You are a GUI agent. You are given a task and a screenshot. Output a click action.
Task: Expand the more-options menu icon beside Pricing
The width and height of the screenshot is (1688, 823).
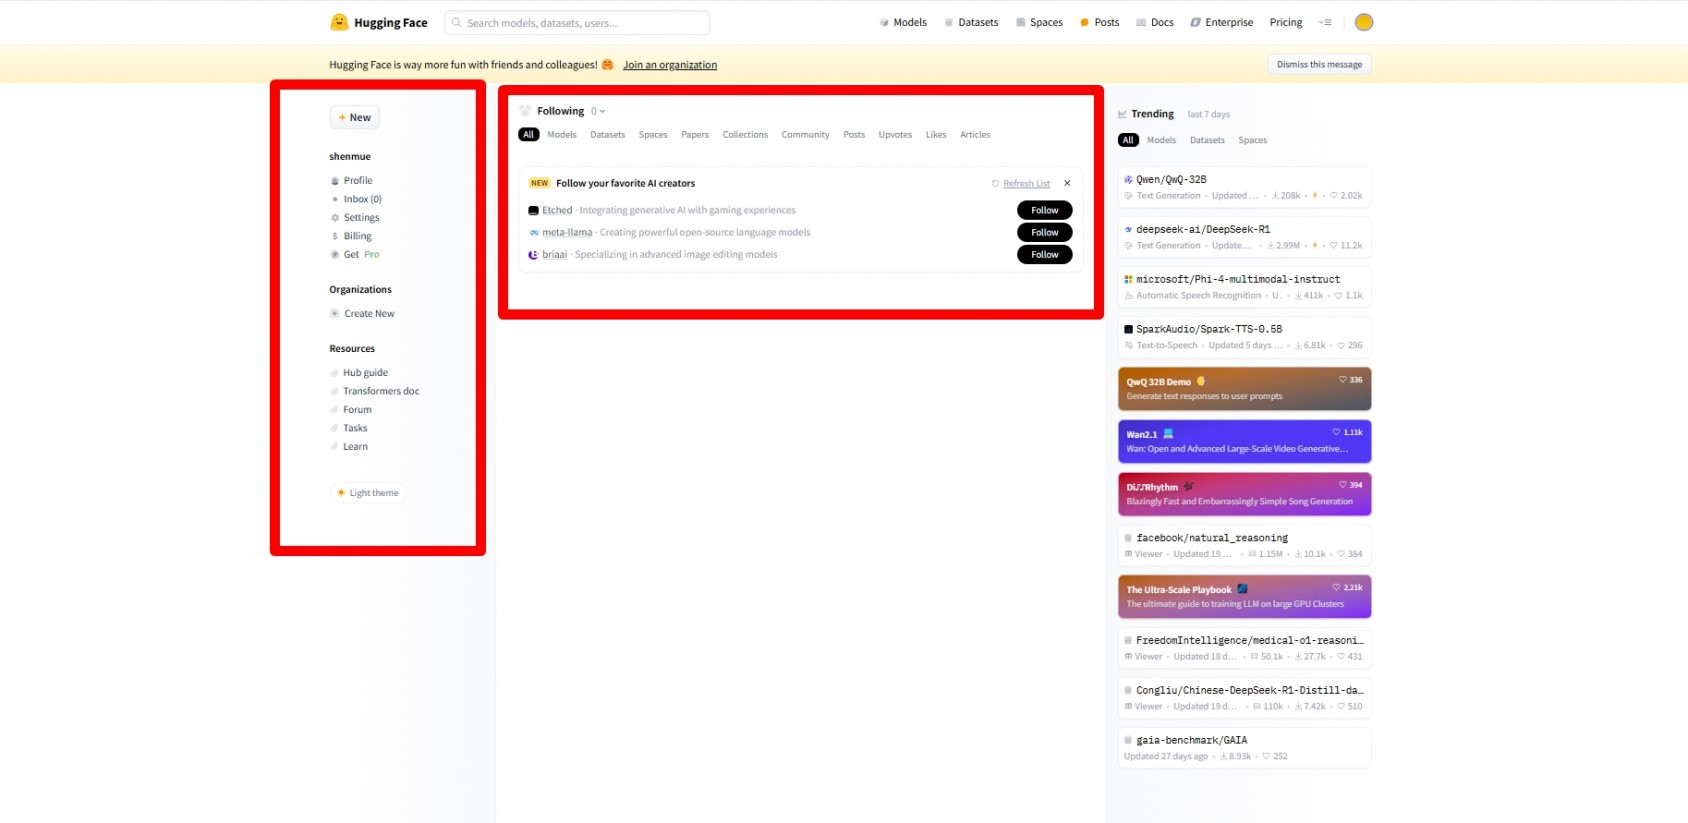1325,22
